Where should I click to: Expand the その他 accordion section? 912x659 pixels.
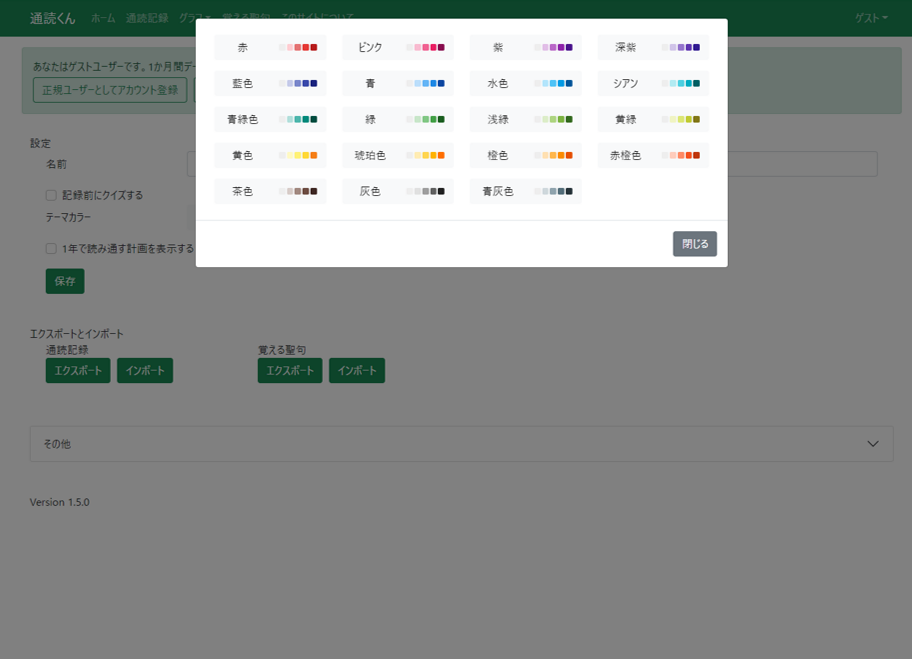click(461, 444)
